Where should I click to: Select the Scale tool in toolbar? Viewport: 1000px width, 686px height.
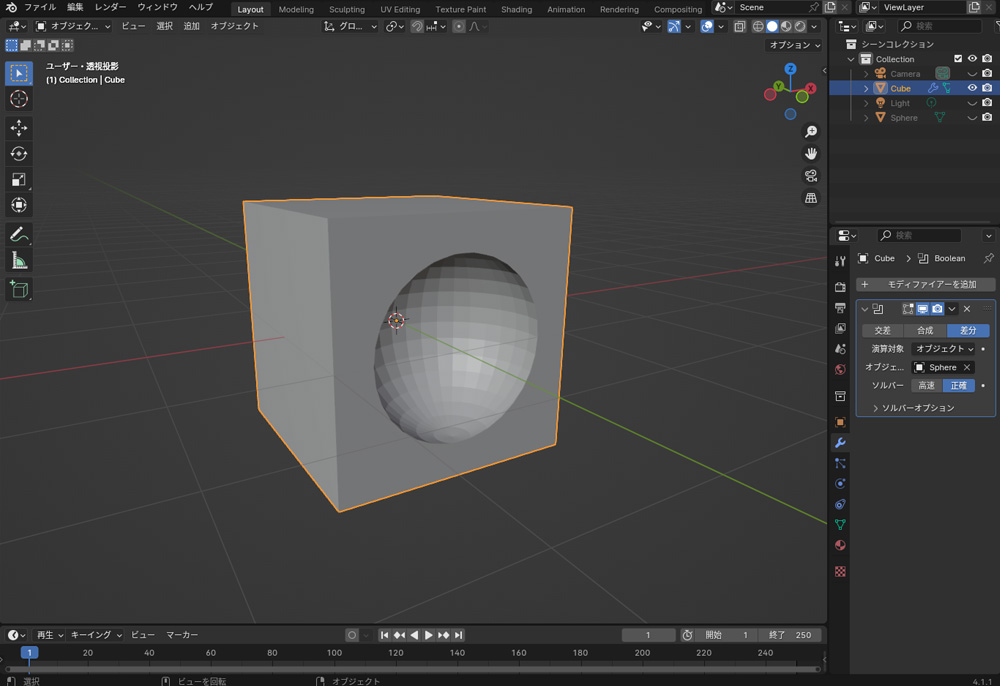tap(18, 180)
